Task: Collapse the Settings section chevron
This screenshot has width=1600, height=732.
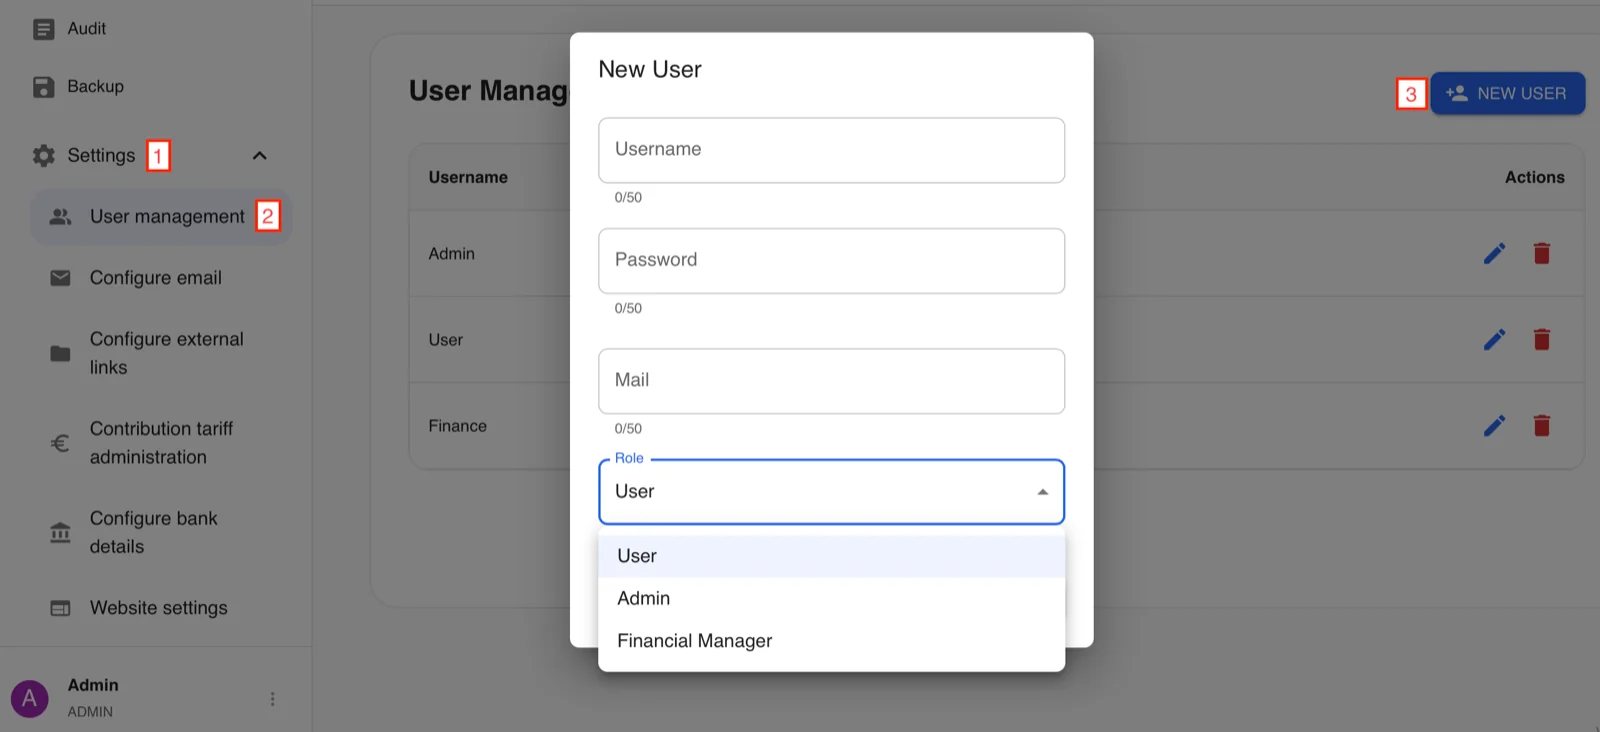Action: coord(260,156)
